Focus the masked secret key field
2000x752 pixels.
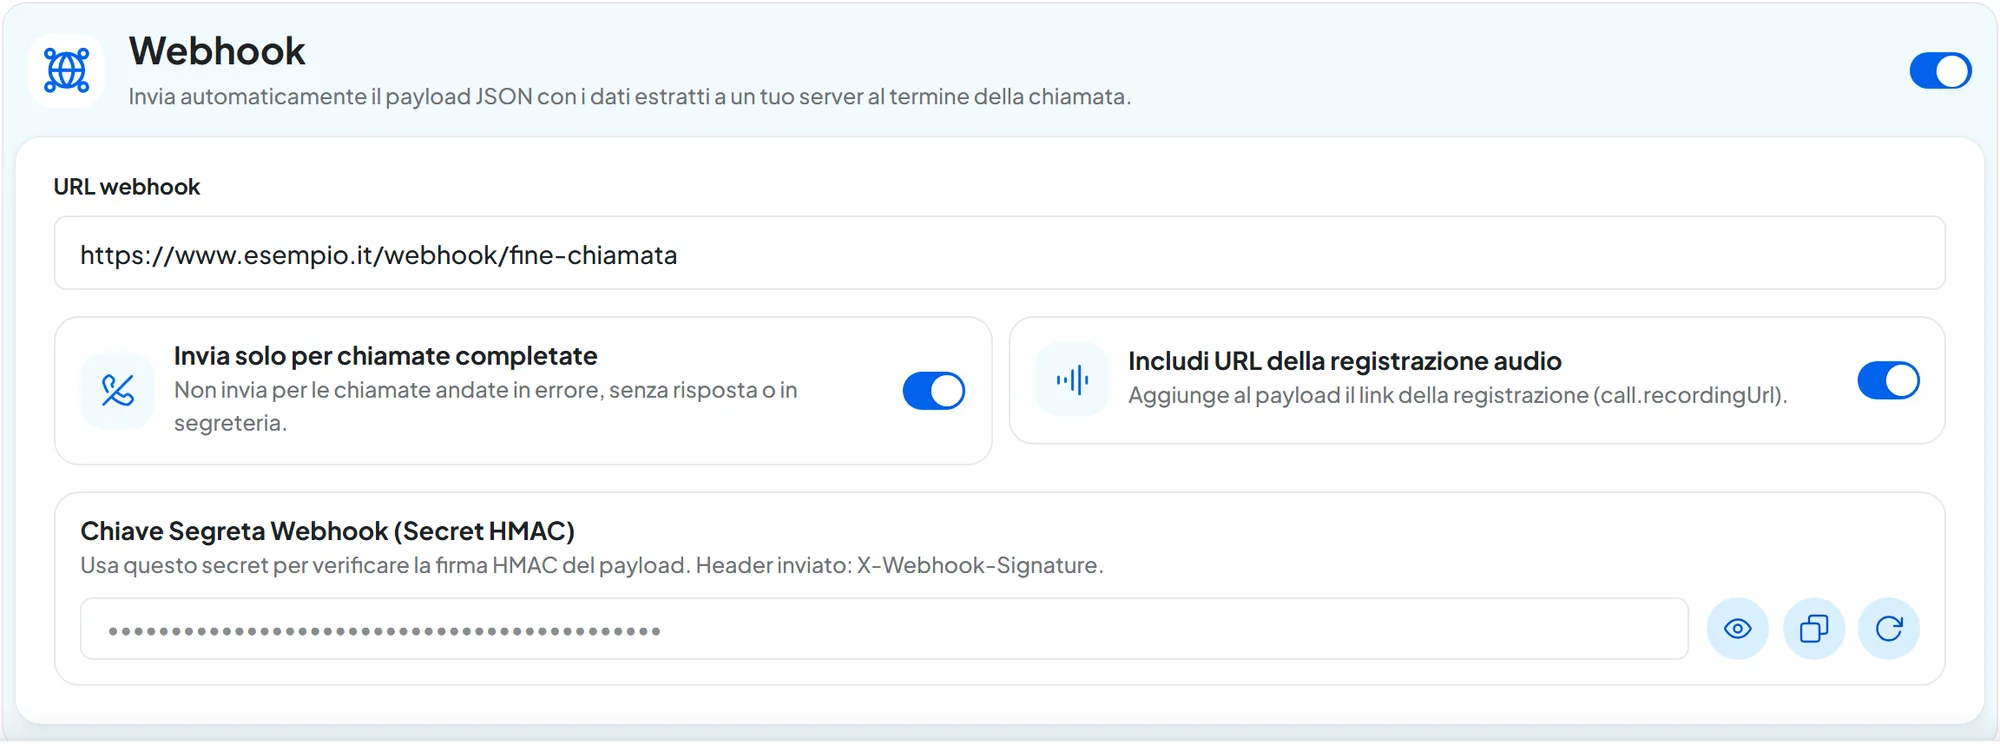[884, 629]
